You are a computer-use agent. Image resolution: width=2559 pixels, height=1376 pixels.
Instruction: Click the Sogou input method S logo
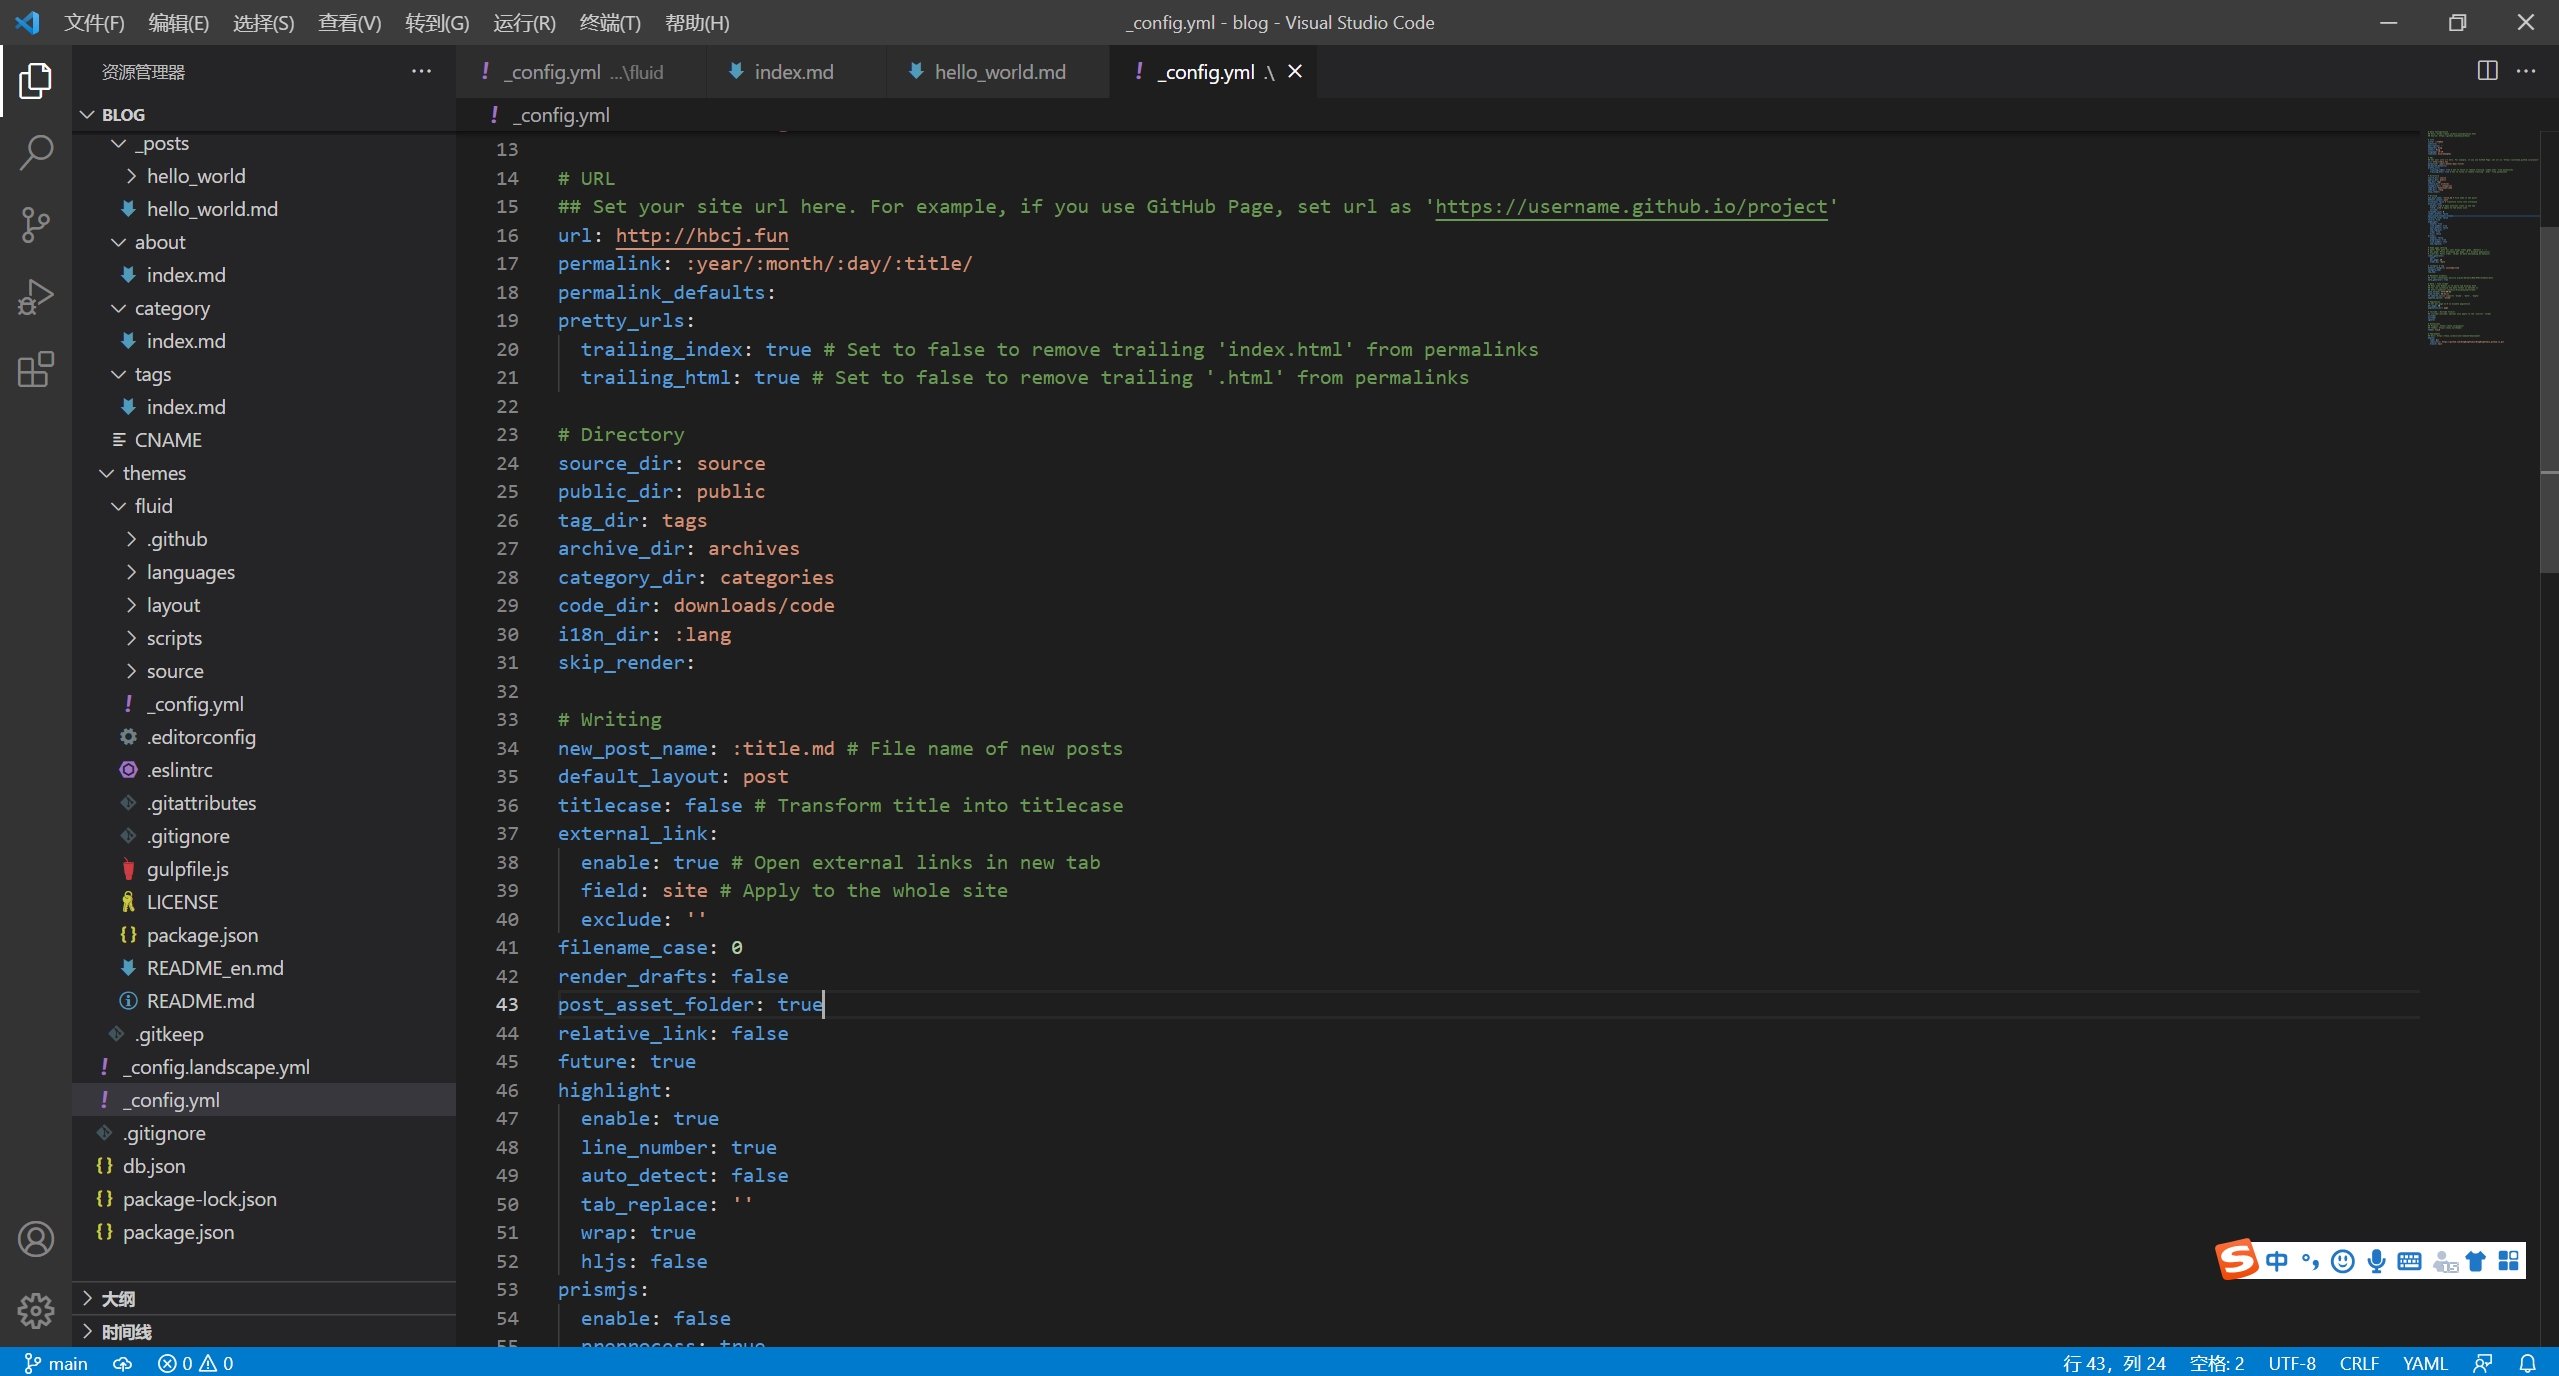coord(2237,1259)
